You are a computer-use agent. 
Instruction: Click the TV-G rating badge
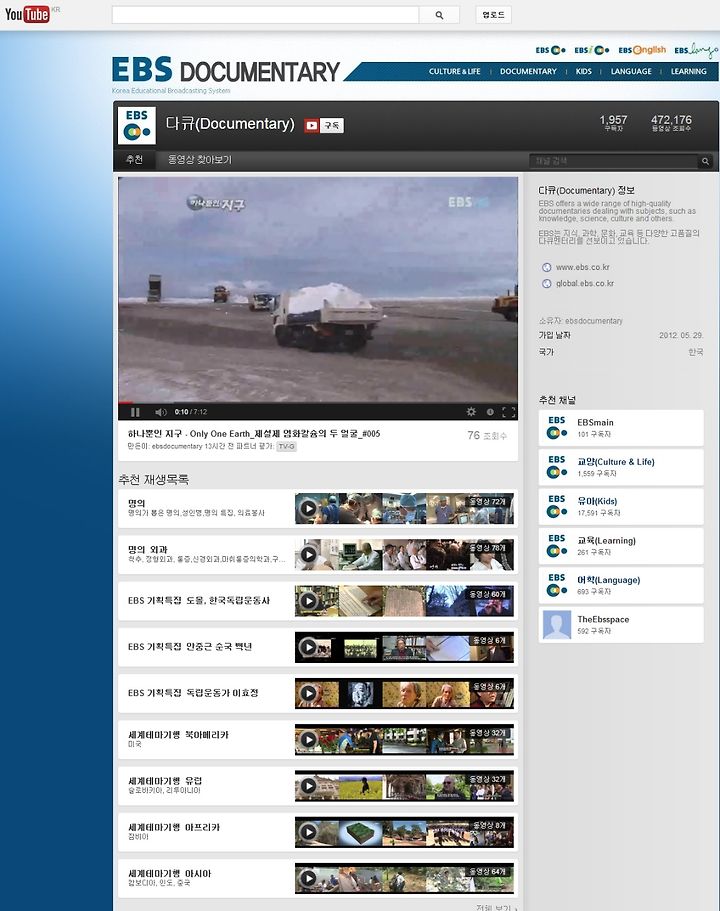pyautogui.click(x=286, y=446)
